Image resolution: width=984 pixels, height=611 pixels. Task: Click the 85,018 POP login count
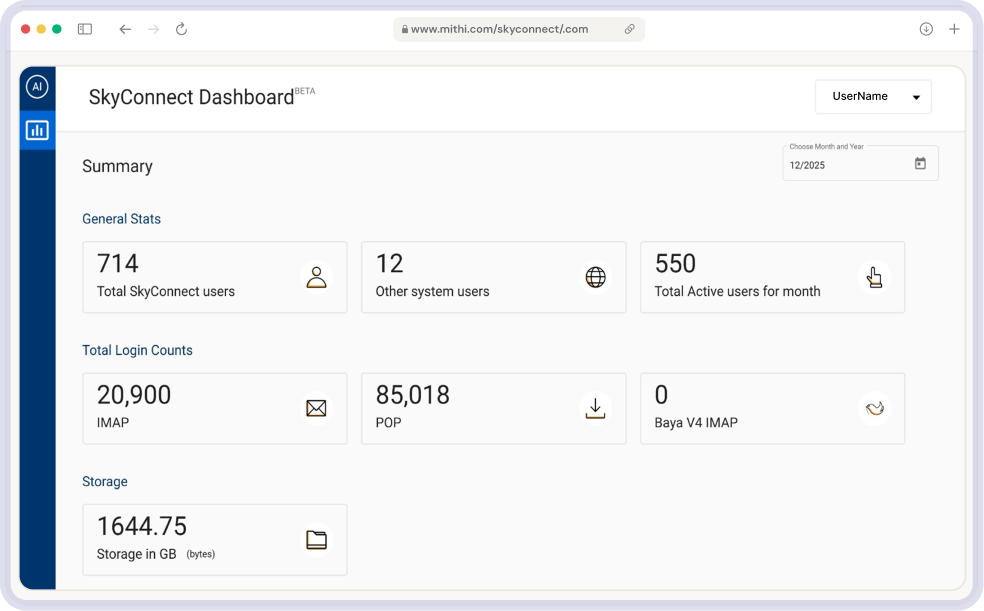click(412, 395)
